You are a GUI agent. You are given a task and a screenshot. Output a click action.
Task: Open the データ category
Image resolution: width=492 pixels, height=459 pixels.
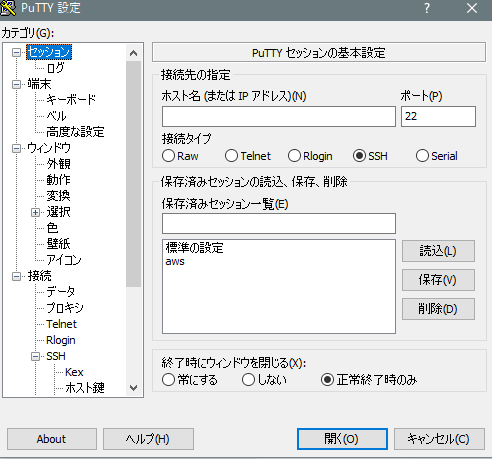pyautogui.click(x=60, y=292)
